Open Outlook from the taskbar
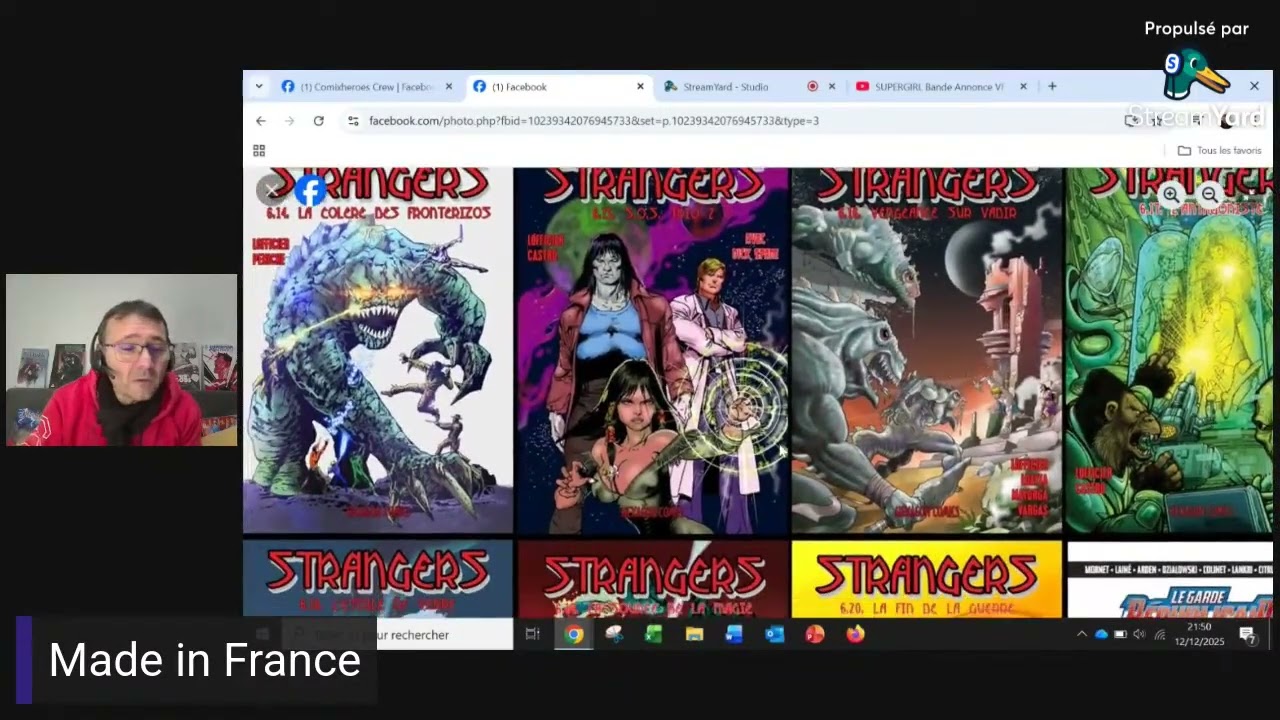The image size is (1280, 720). pos(774,634)
